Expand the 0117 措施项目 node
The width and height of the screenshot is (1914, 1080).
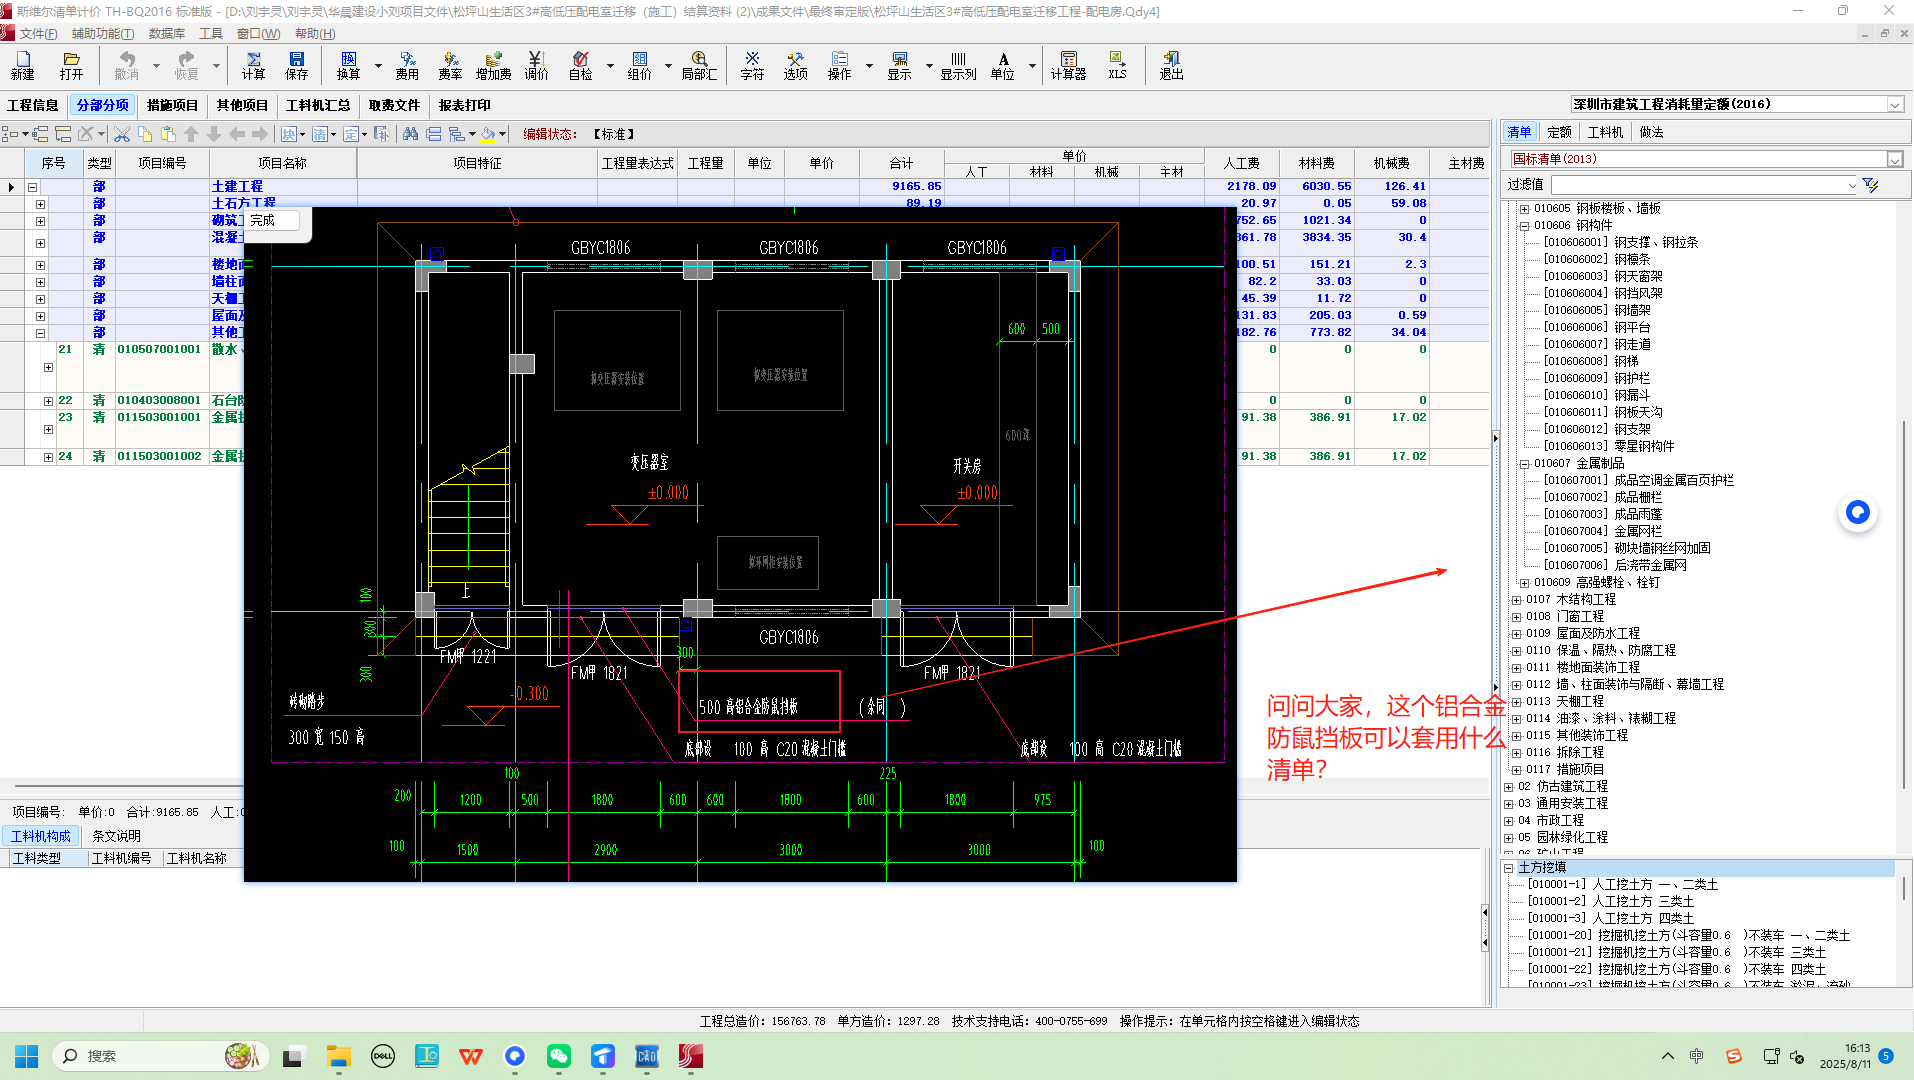coord(1516,770)
